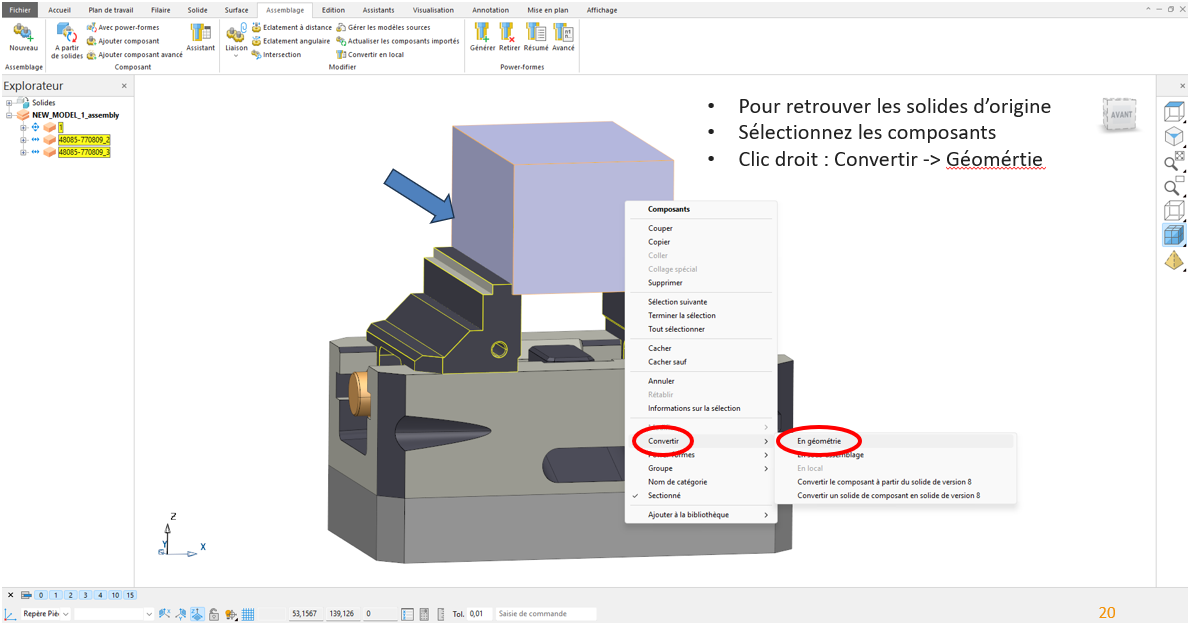This screenshot has height=623, width=1189.
Task: Open the Fichier menu
Action: [x=20, y=10]
